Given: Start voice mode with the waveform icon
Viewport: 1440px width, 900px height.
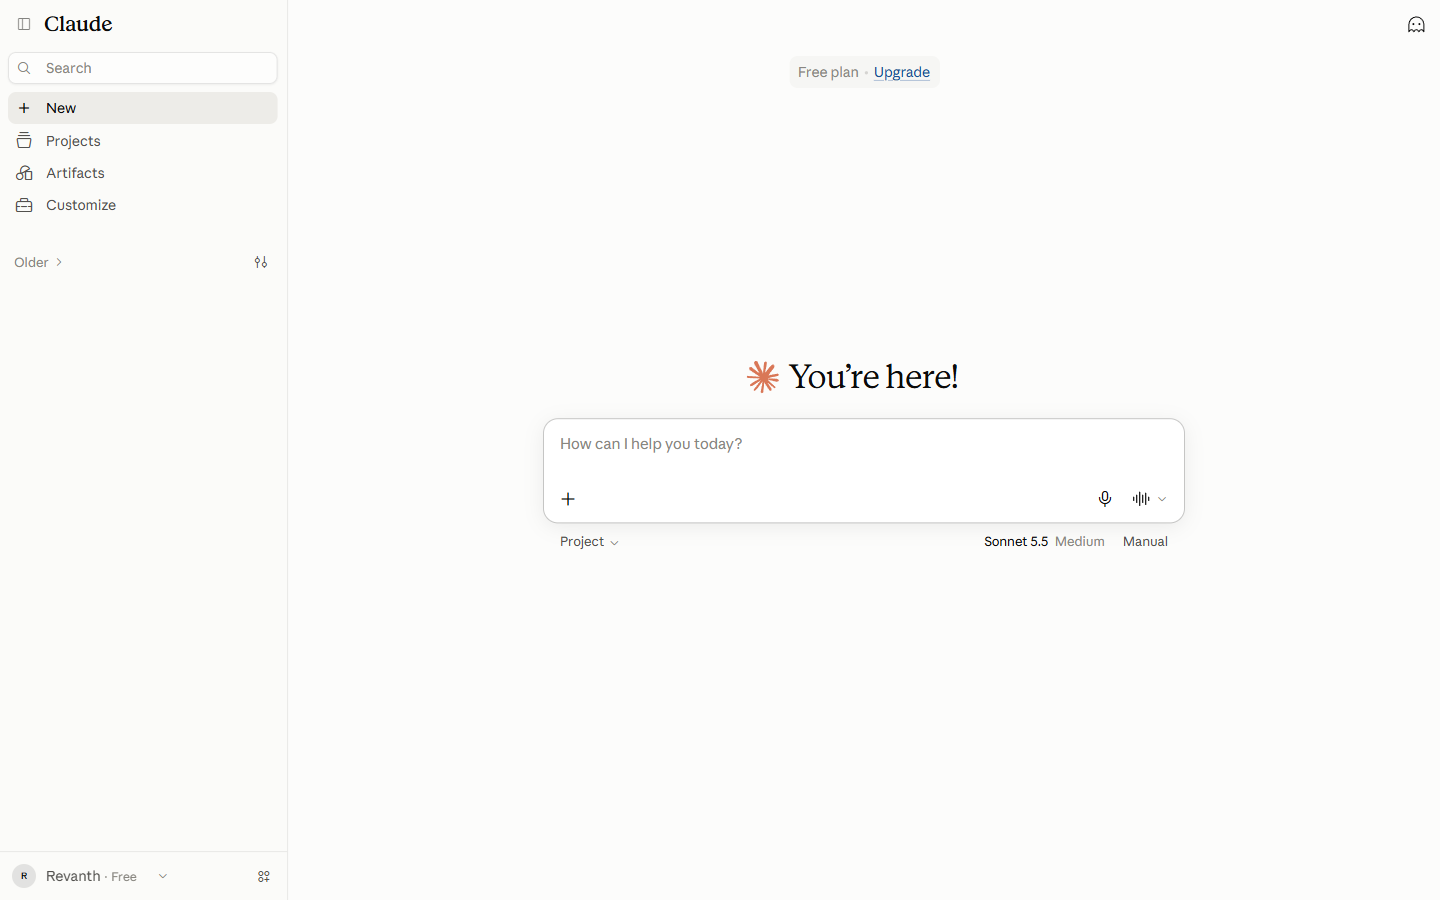Looking at the screenshot, I should 1141,499.
